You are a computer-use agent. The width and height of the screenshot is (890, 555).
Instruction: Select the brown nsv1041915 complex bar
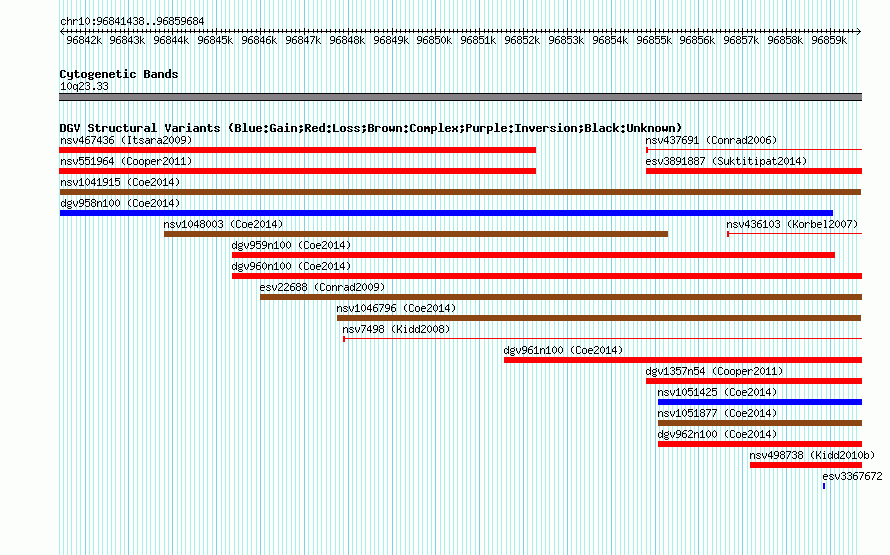[x=460, y=192]
